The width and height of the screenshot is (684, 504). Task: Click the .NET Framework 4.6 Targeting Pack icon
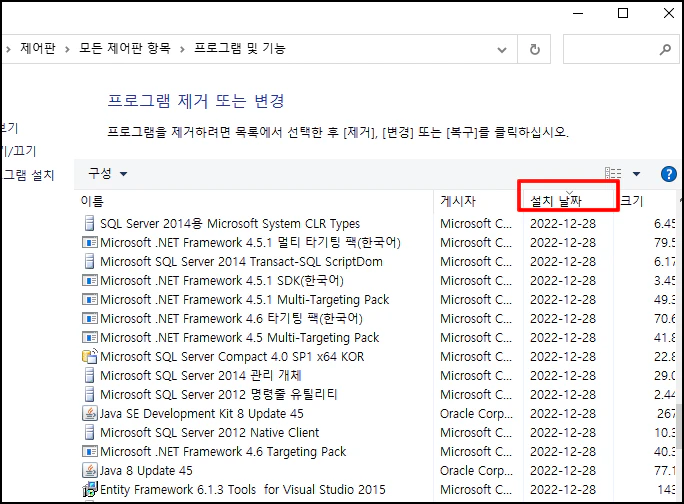[89, 451]
